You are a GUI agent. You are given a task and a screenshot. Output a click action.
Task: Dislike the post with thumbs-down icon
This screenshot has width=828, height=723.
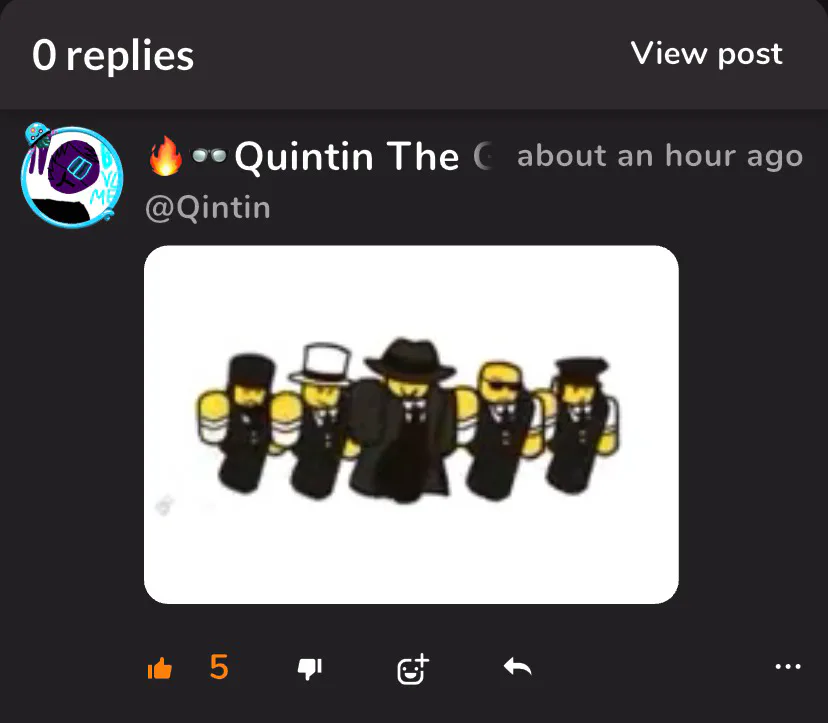[309, 669]
